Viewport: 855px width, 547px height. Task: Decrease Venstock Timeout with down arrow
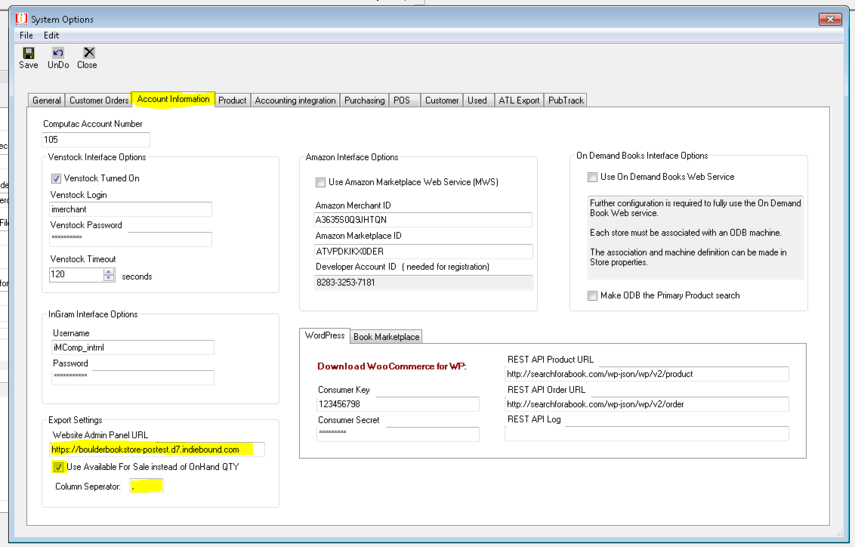point(109,278)
